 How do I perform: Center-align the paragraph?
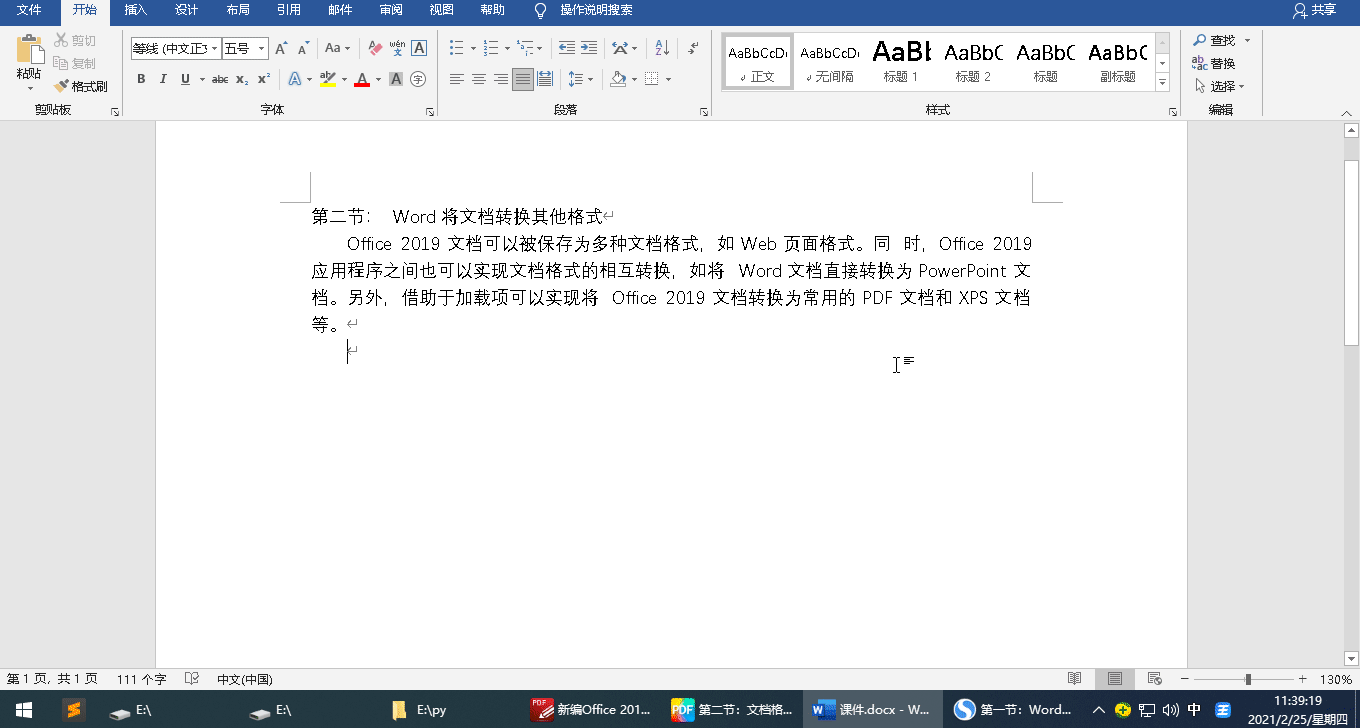point(479,79)
